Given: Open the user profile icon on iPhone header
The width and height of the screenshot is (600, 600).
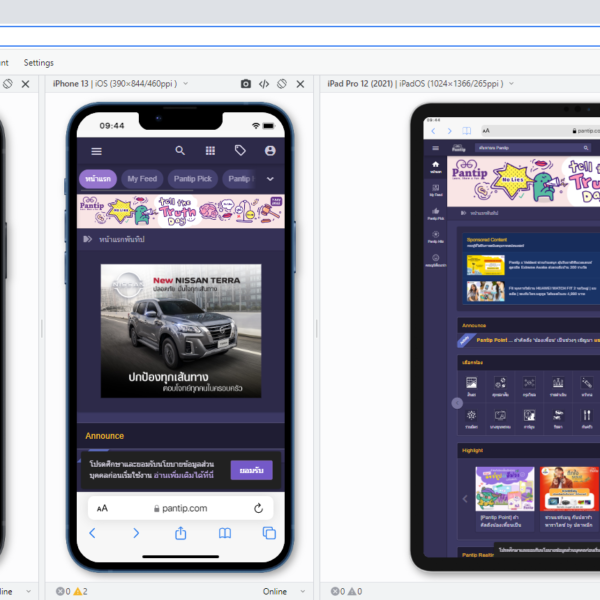Looking at the screenshot, I should click(270, 151).
